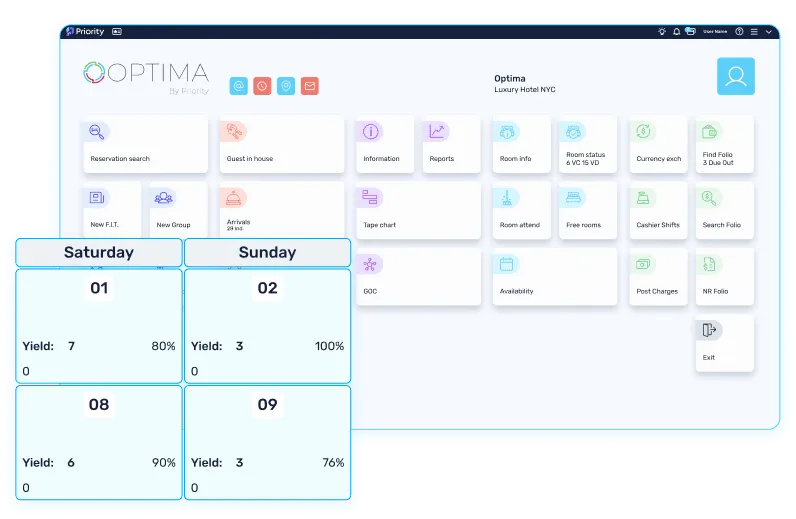Open the Room info tile

[521, 144]
